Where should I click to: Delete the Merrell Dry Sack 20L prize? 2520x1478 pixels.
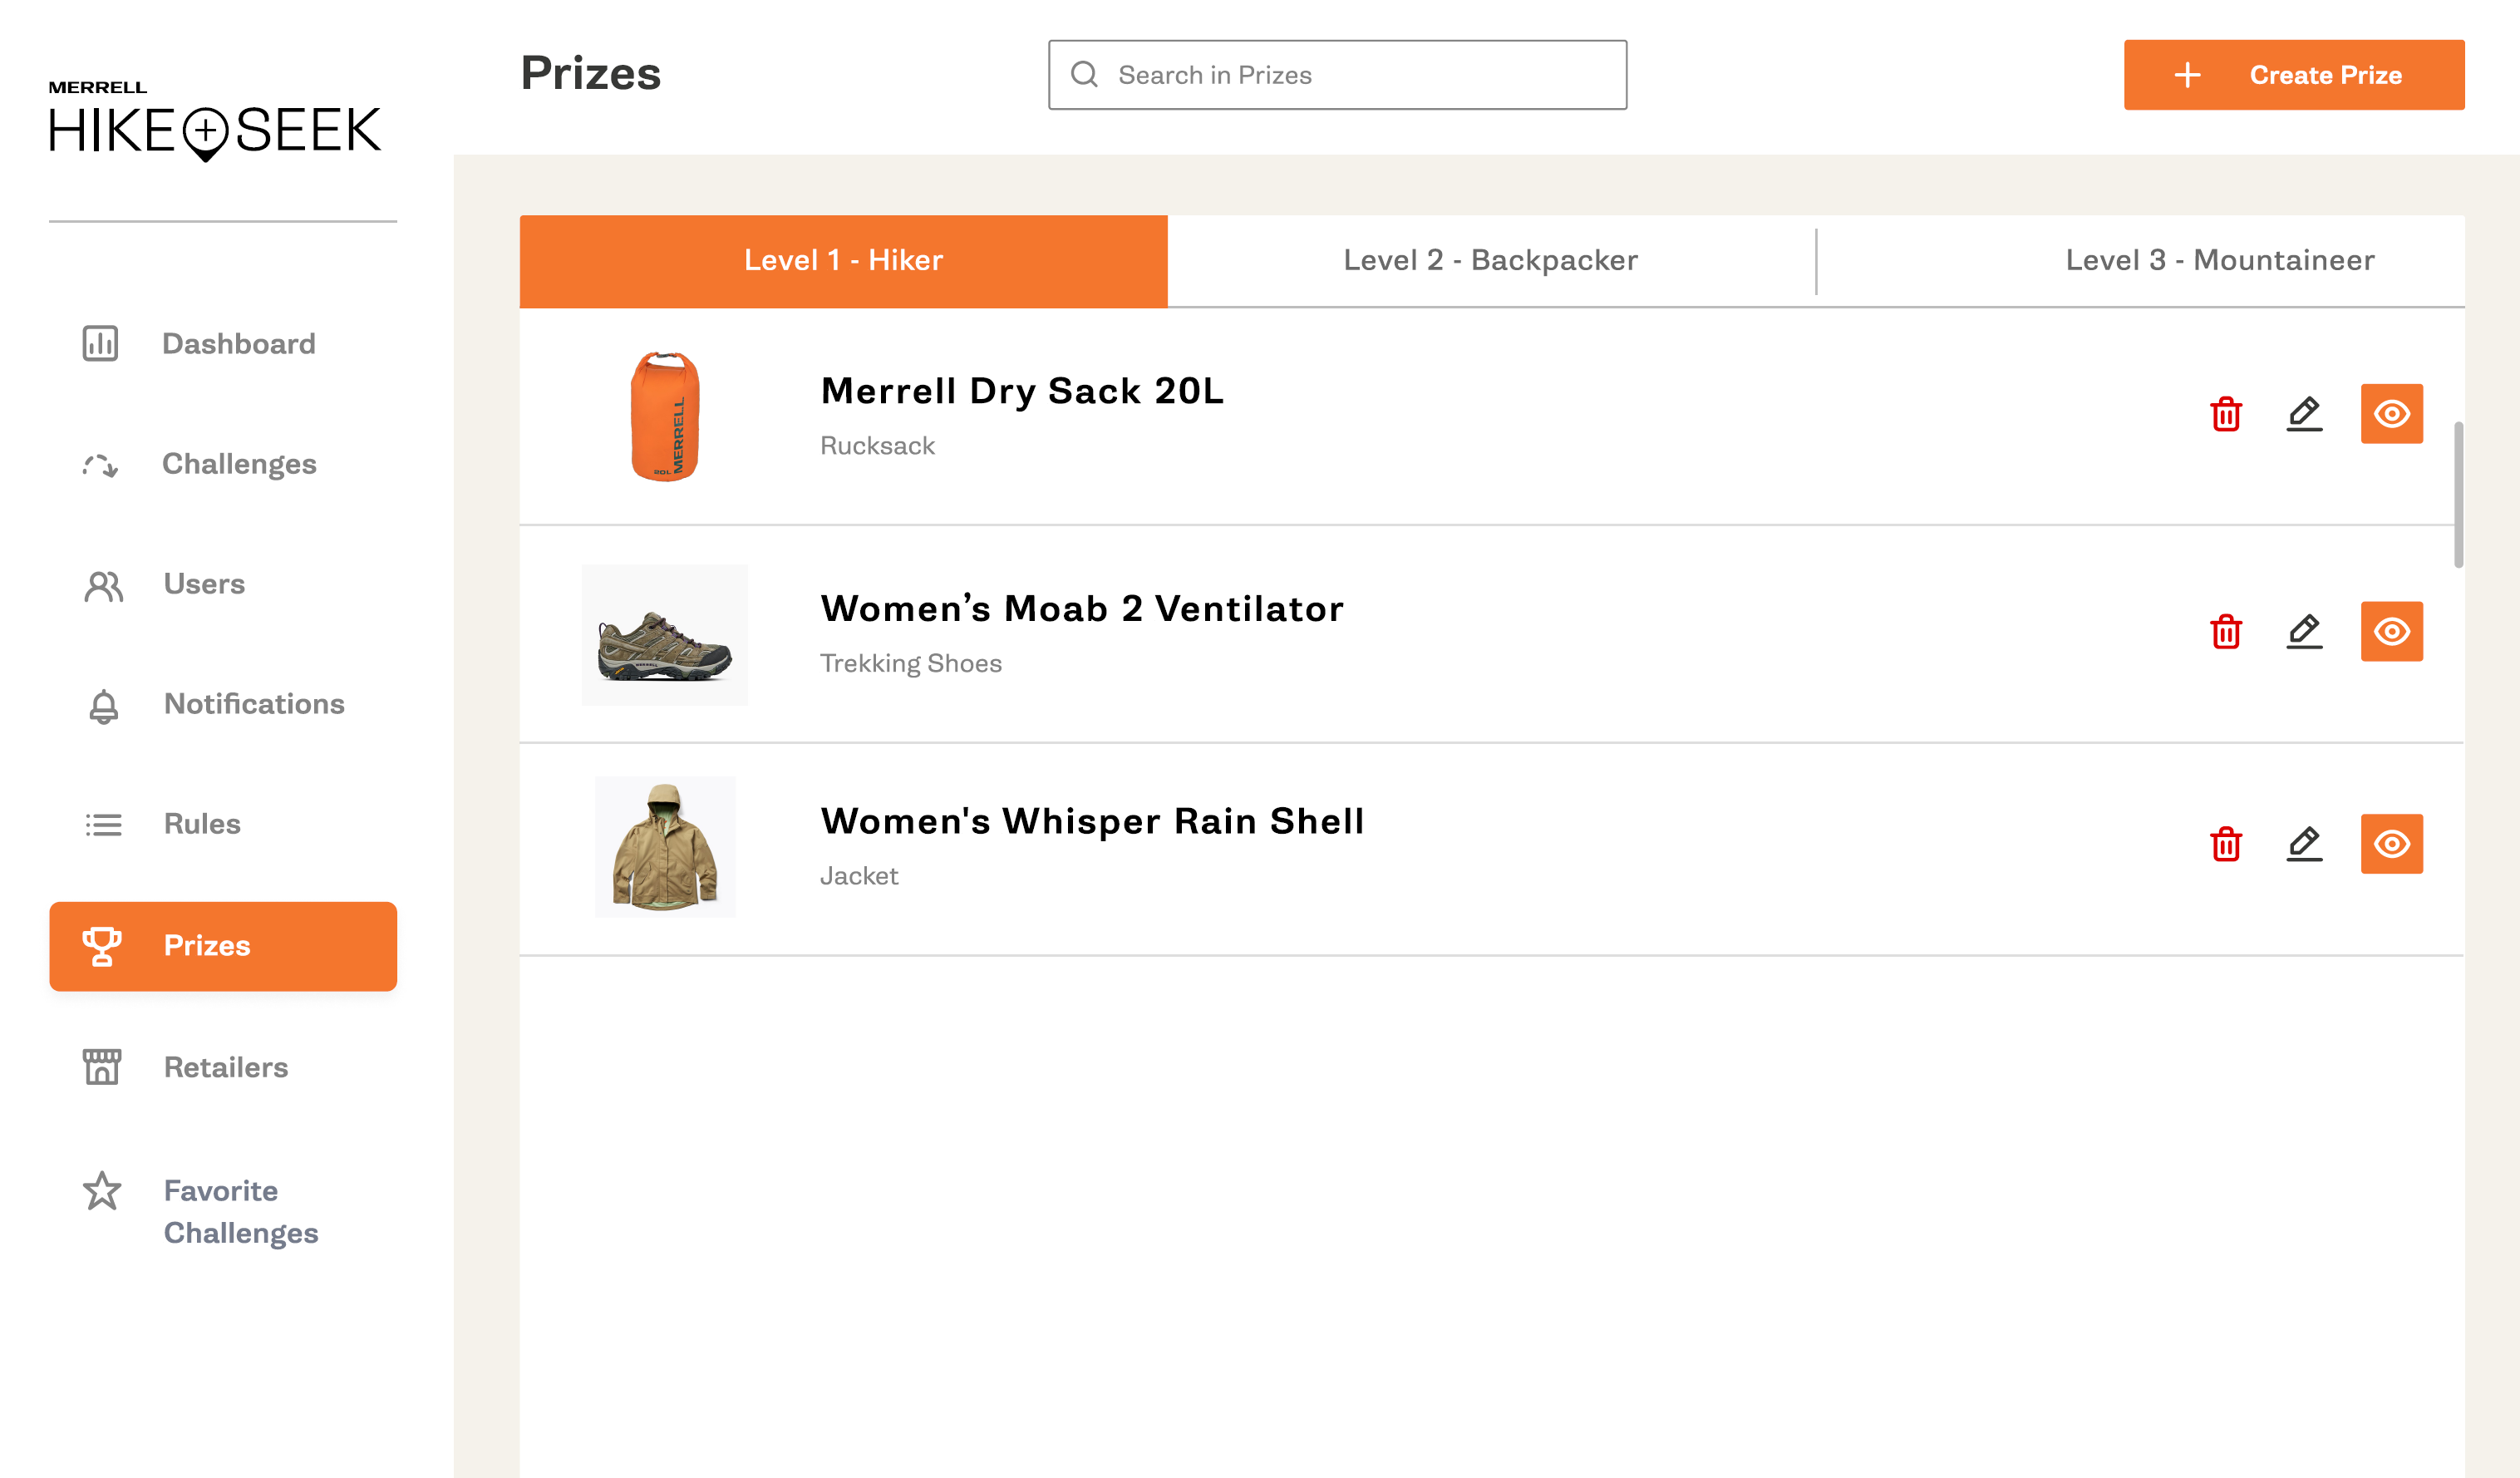(2224, 414)
